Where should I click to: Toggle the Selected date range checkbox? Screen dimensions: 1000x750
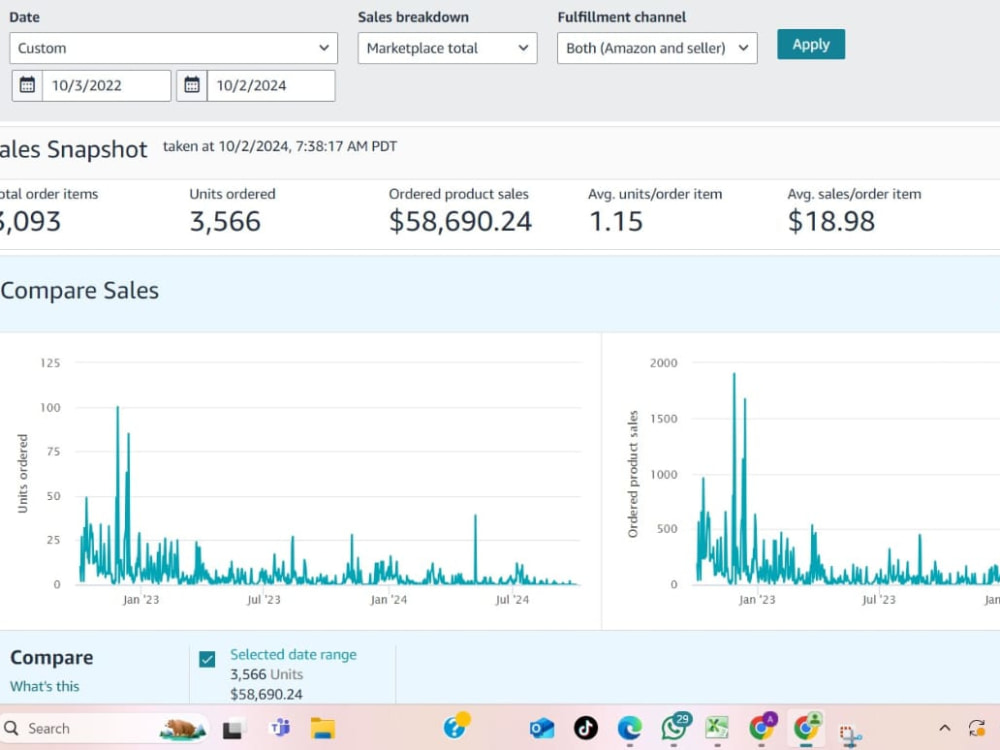(207, 659)
